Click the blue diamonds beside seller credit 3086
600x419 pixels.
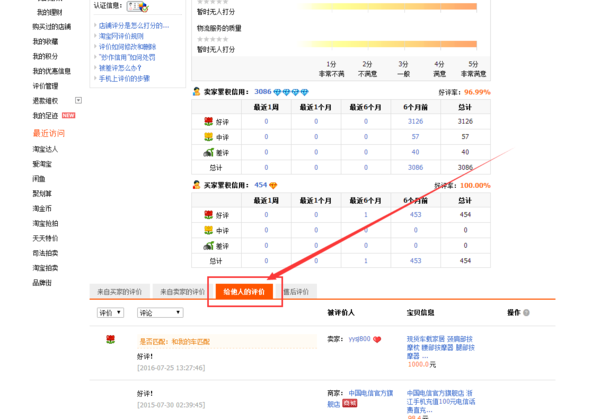[x=291, y=92]
